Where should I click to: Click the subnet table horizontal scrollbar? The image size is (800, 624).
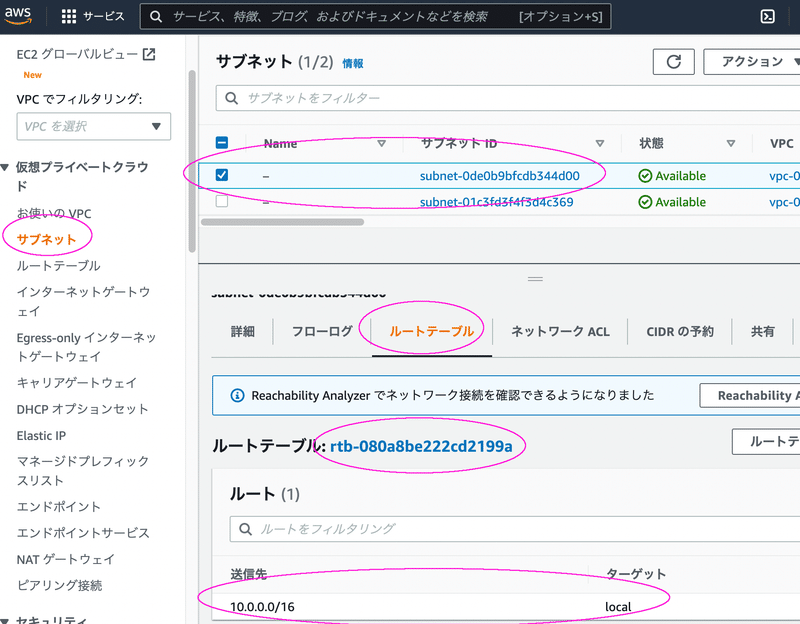pos(283,222)
